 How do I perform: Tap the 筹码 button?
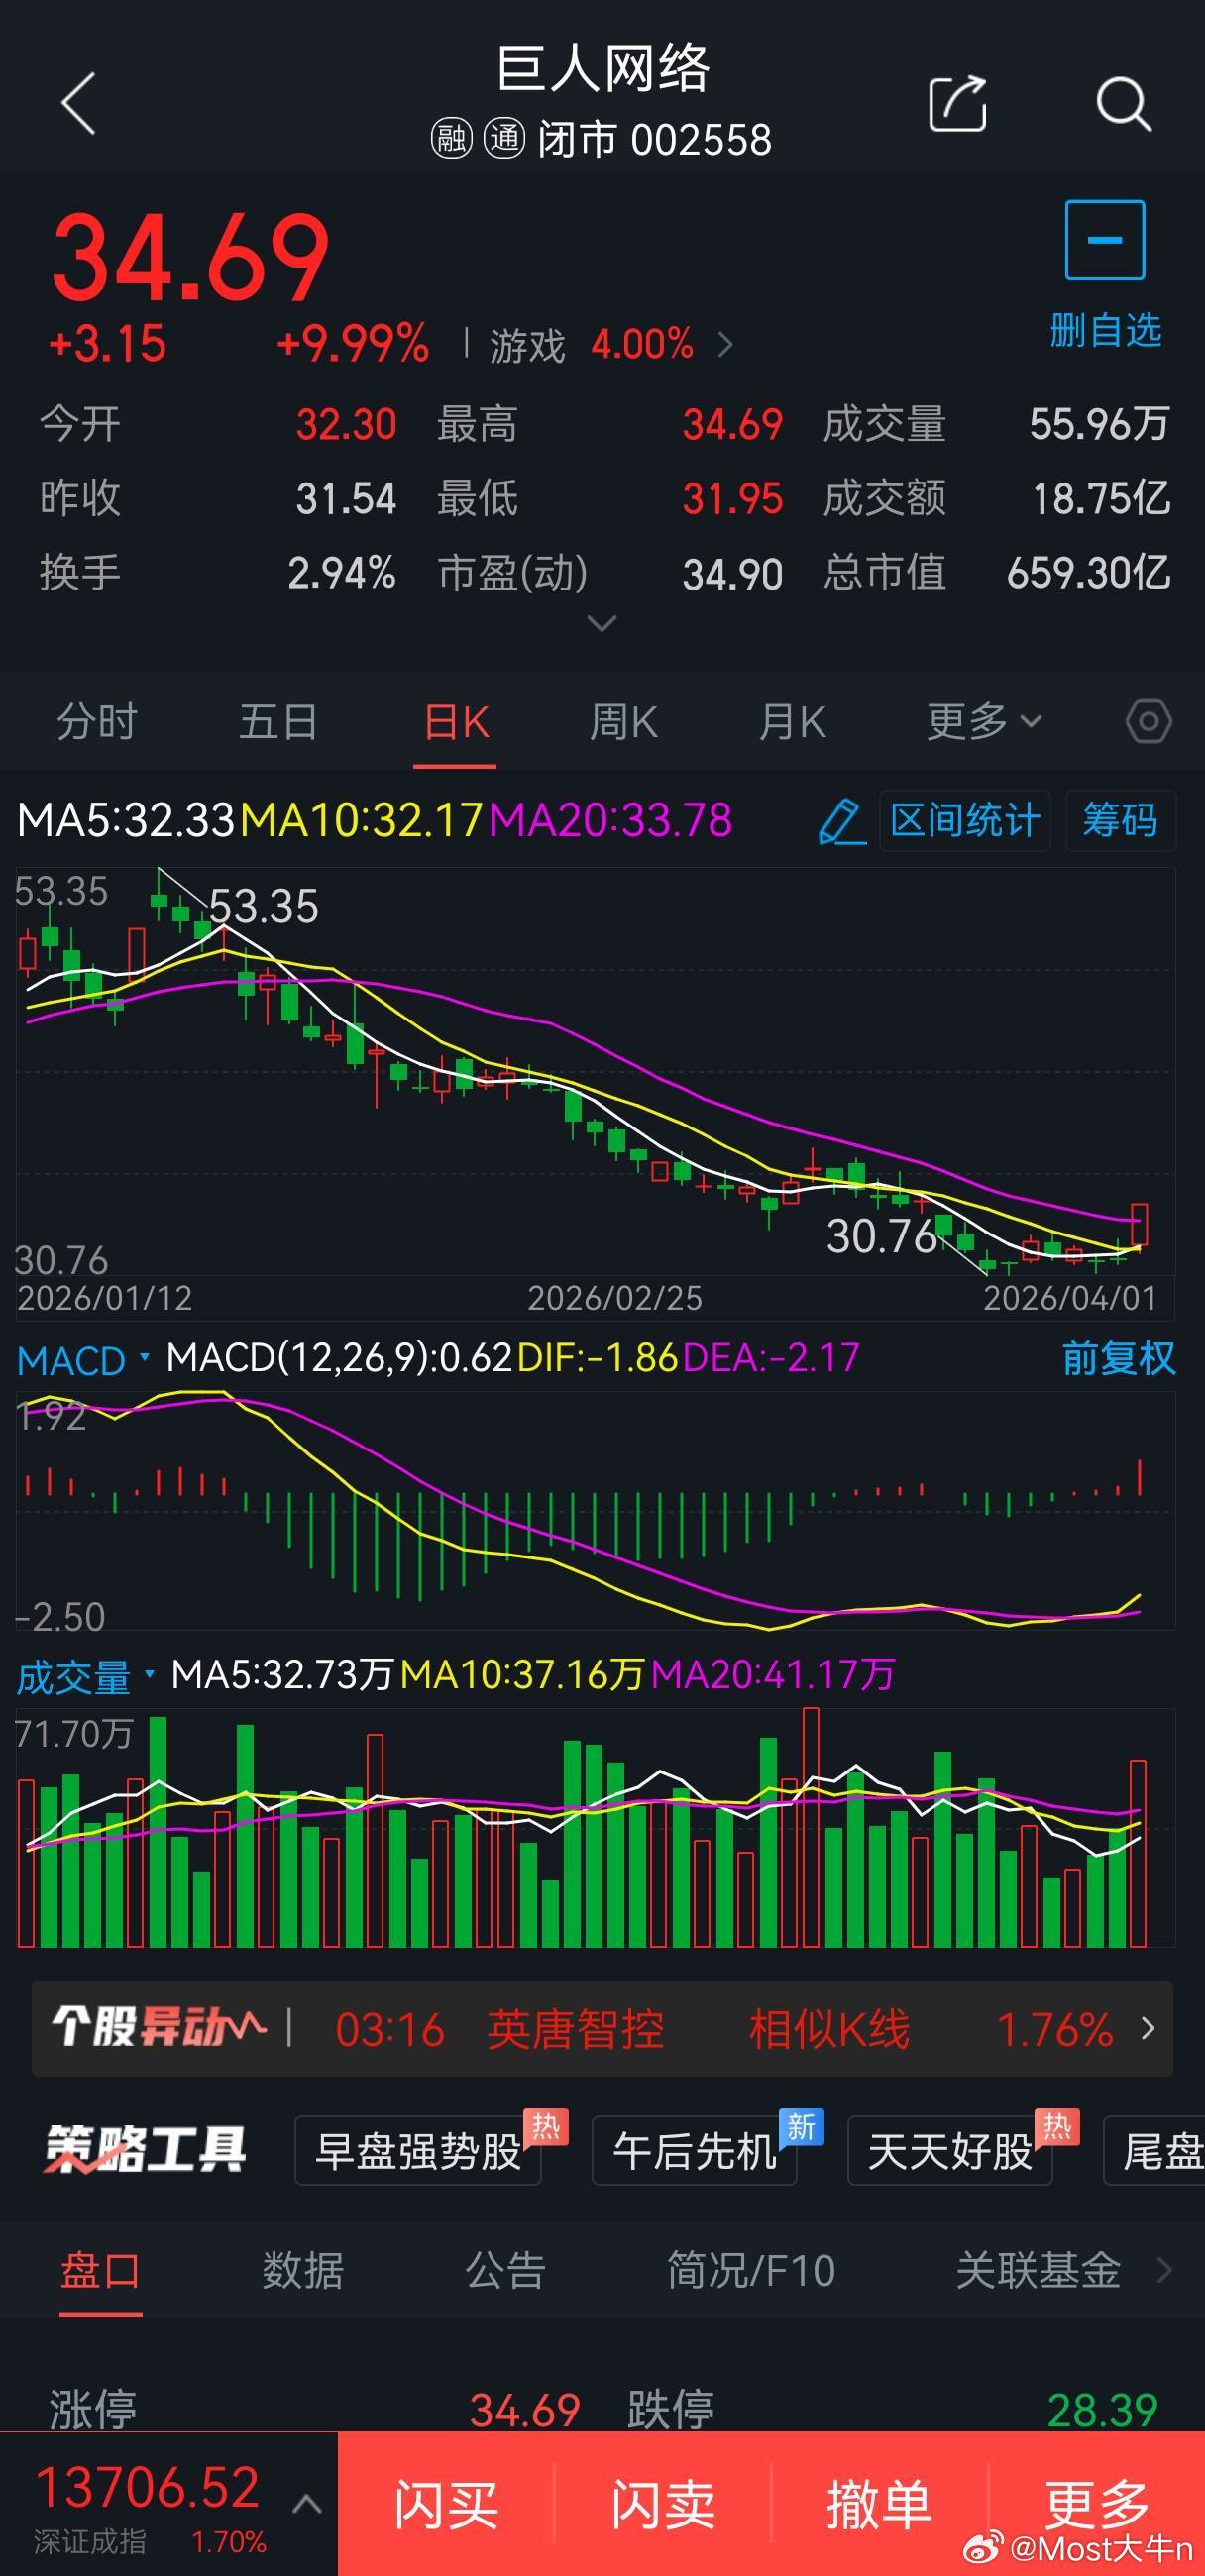click(x=1120, y=821)
